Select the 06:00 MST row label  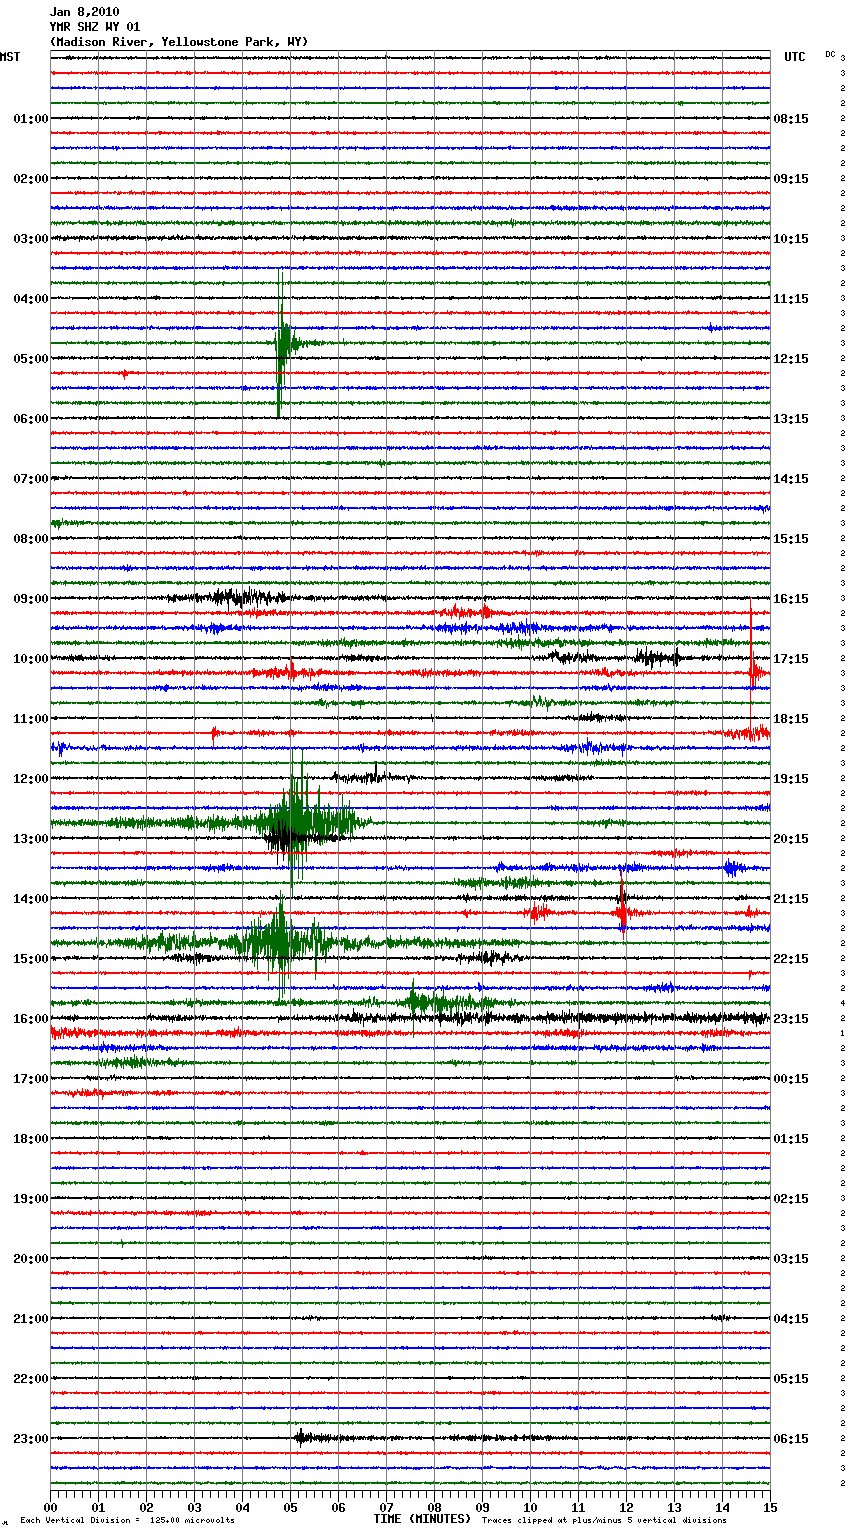[x=30, y=419]
